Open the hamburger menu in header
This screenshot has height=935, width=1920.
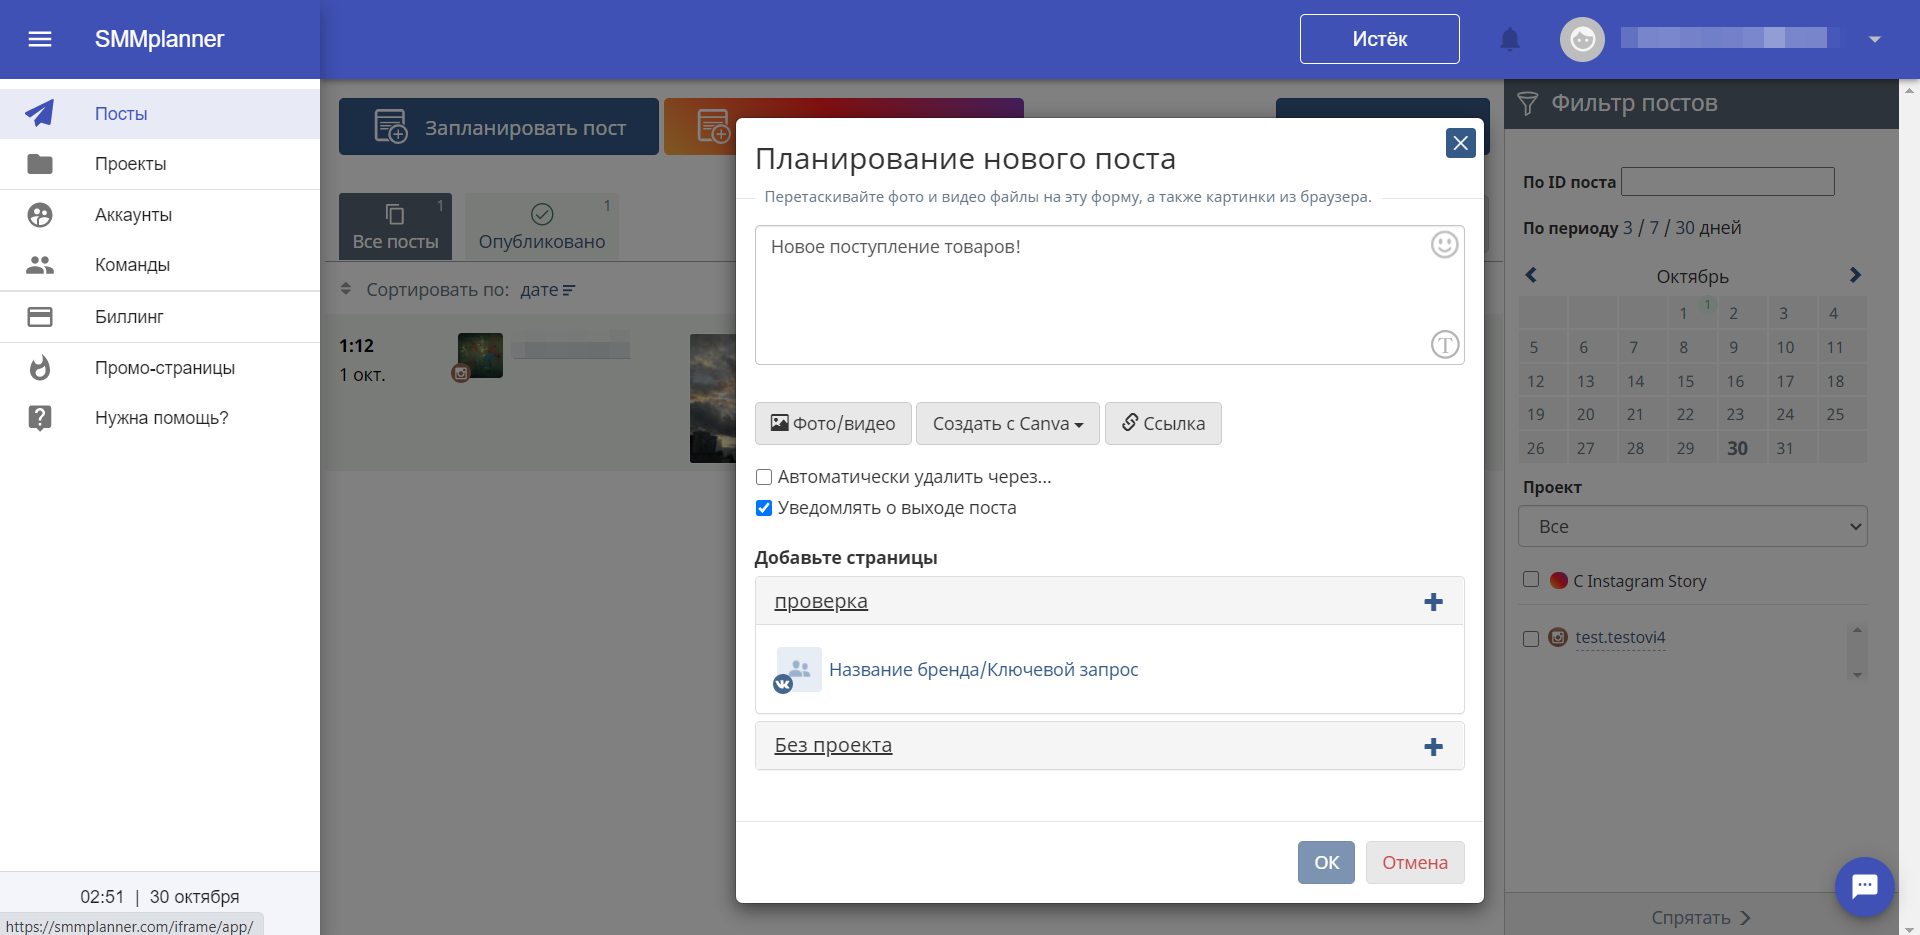point(40,39)
